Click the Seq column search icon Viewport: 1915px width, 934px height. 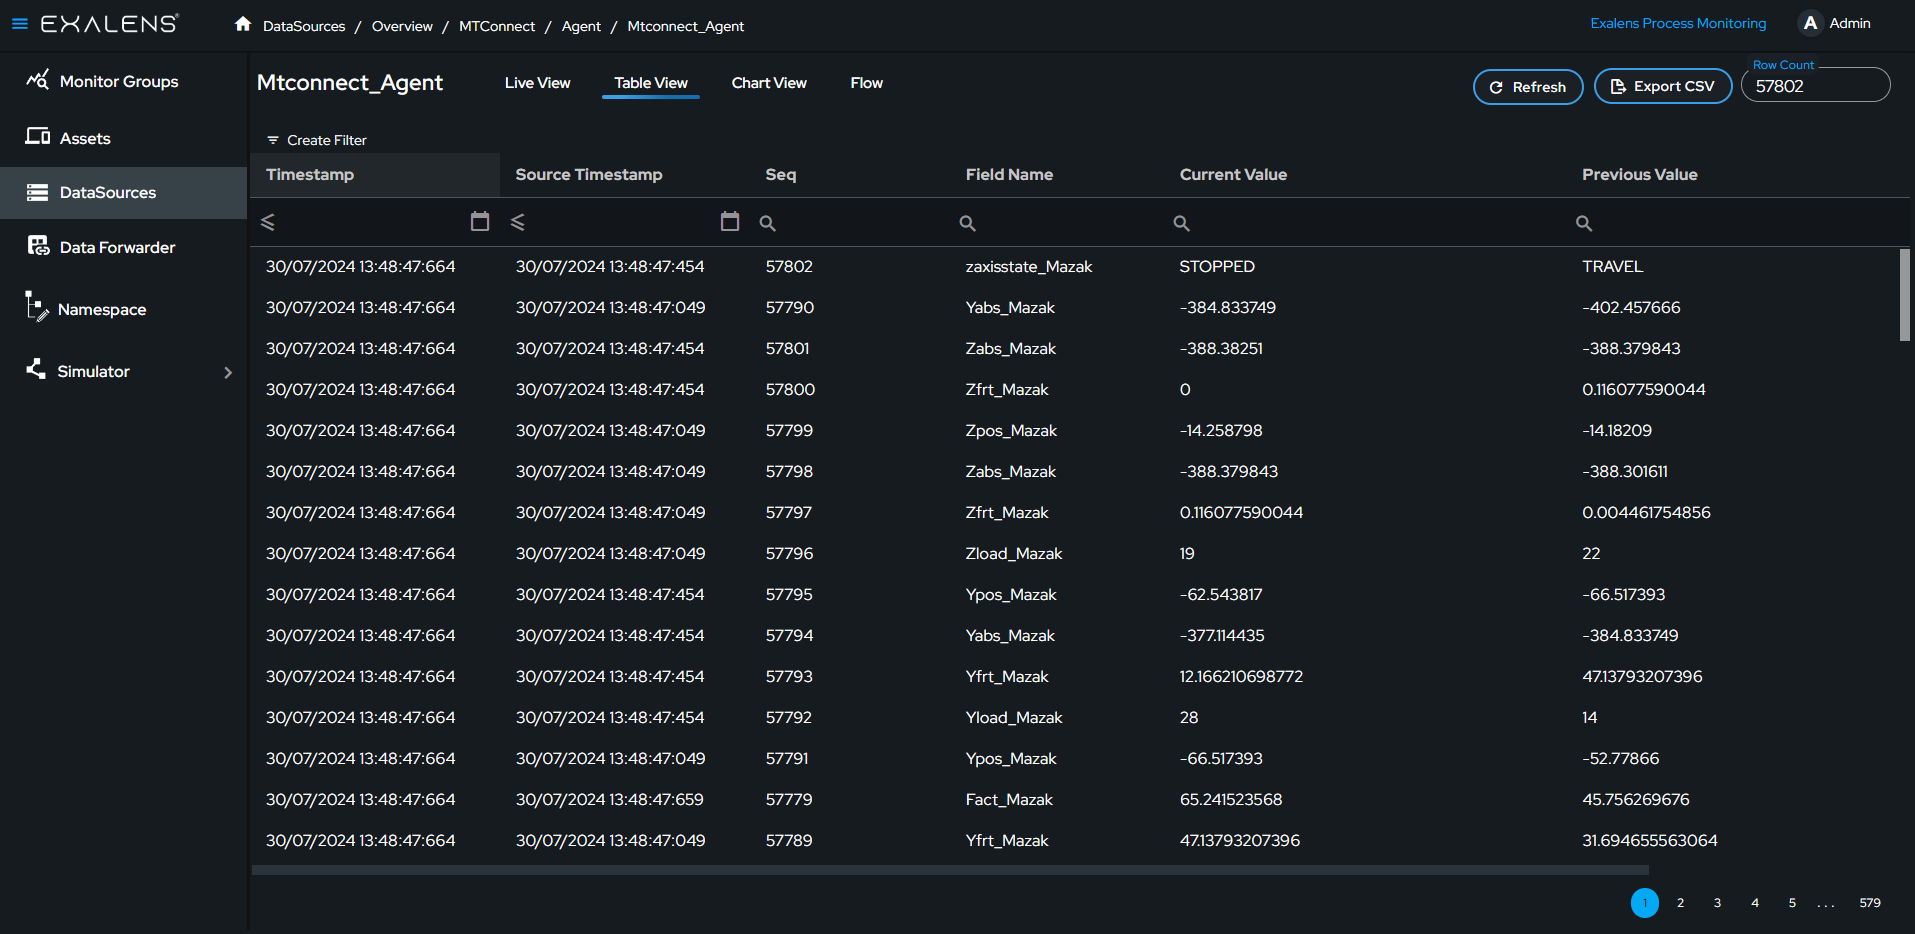[x=768, y=223]
